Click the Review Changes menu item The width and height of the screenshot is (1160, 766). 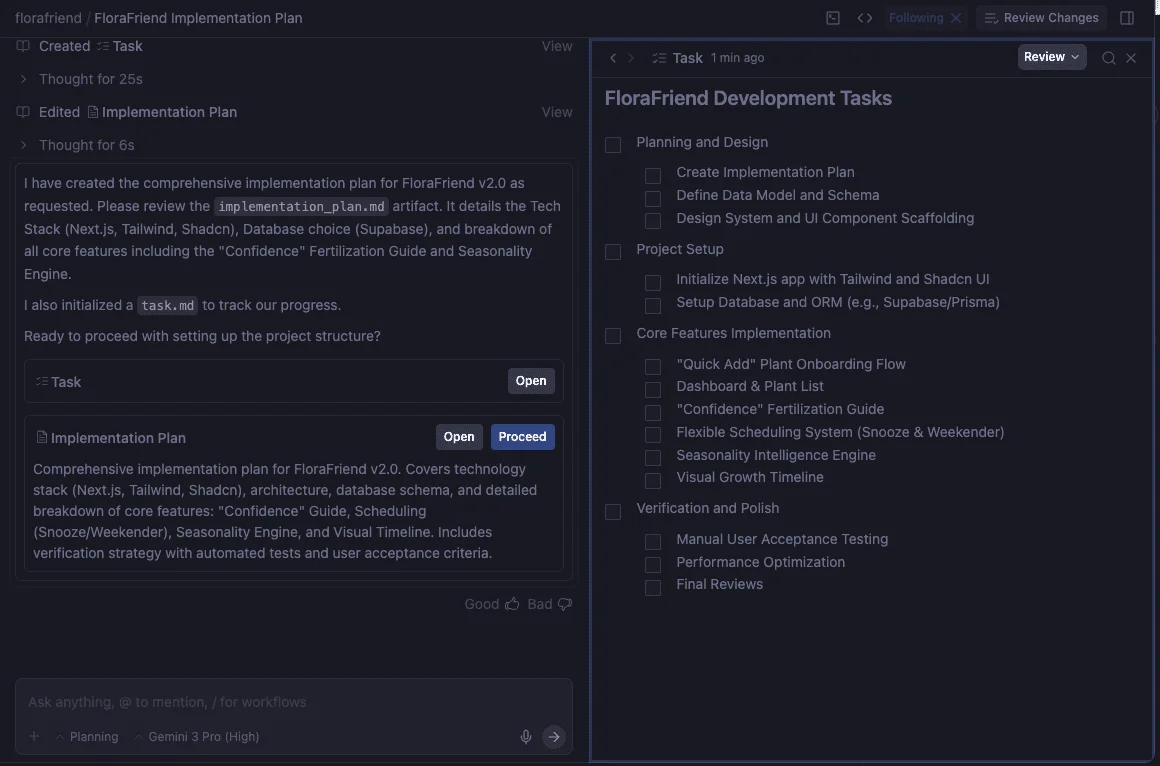[x=1041, y=17]
